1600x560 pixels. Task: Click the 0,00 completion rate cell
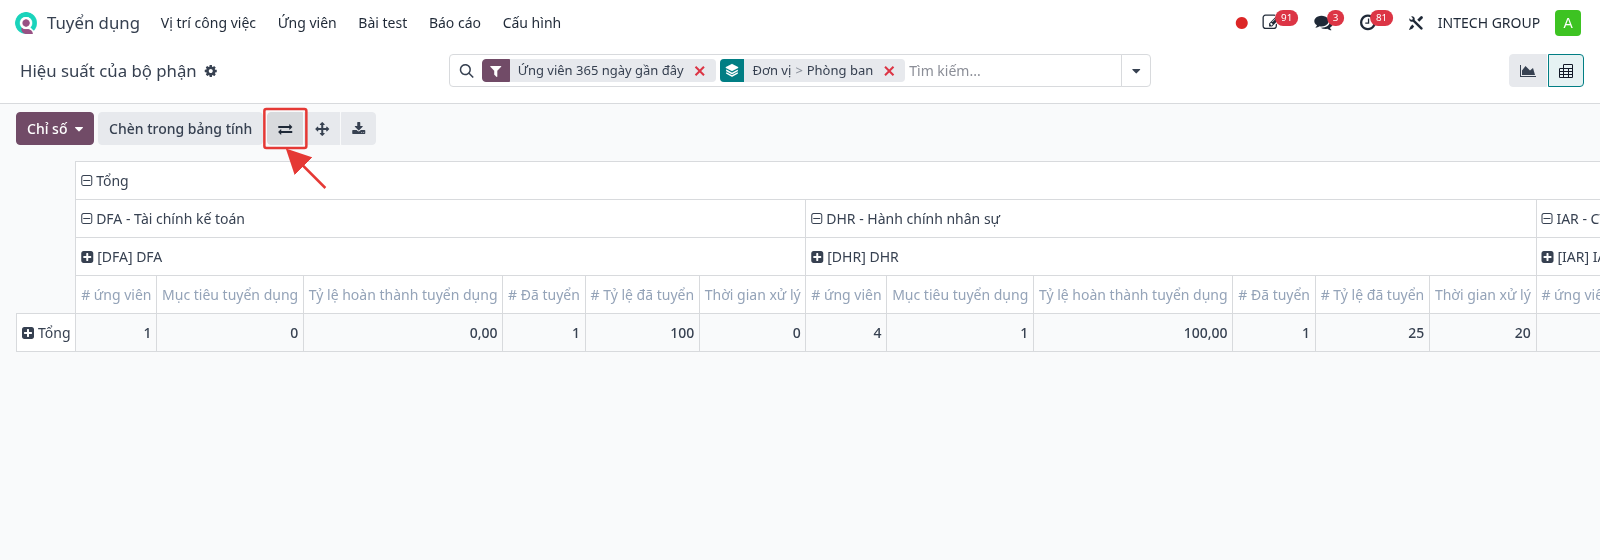tap(403, 333)
